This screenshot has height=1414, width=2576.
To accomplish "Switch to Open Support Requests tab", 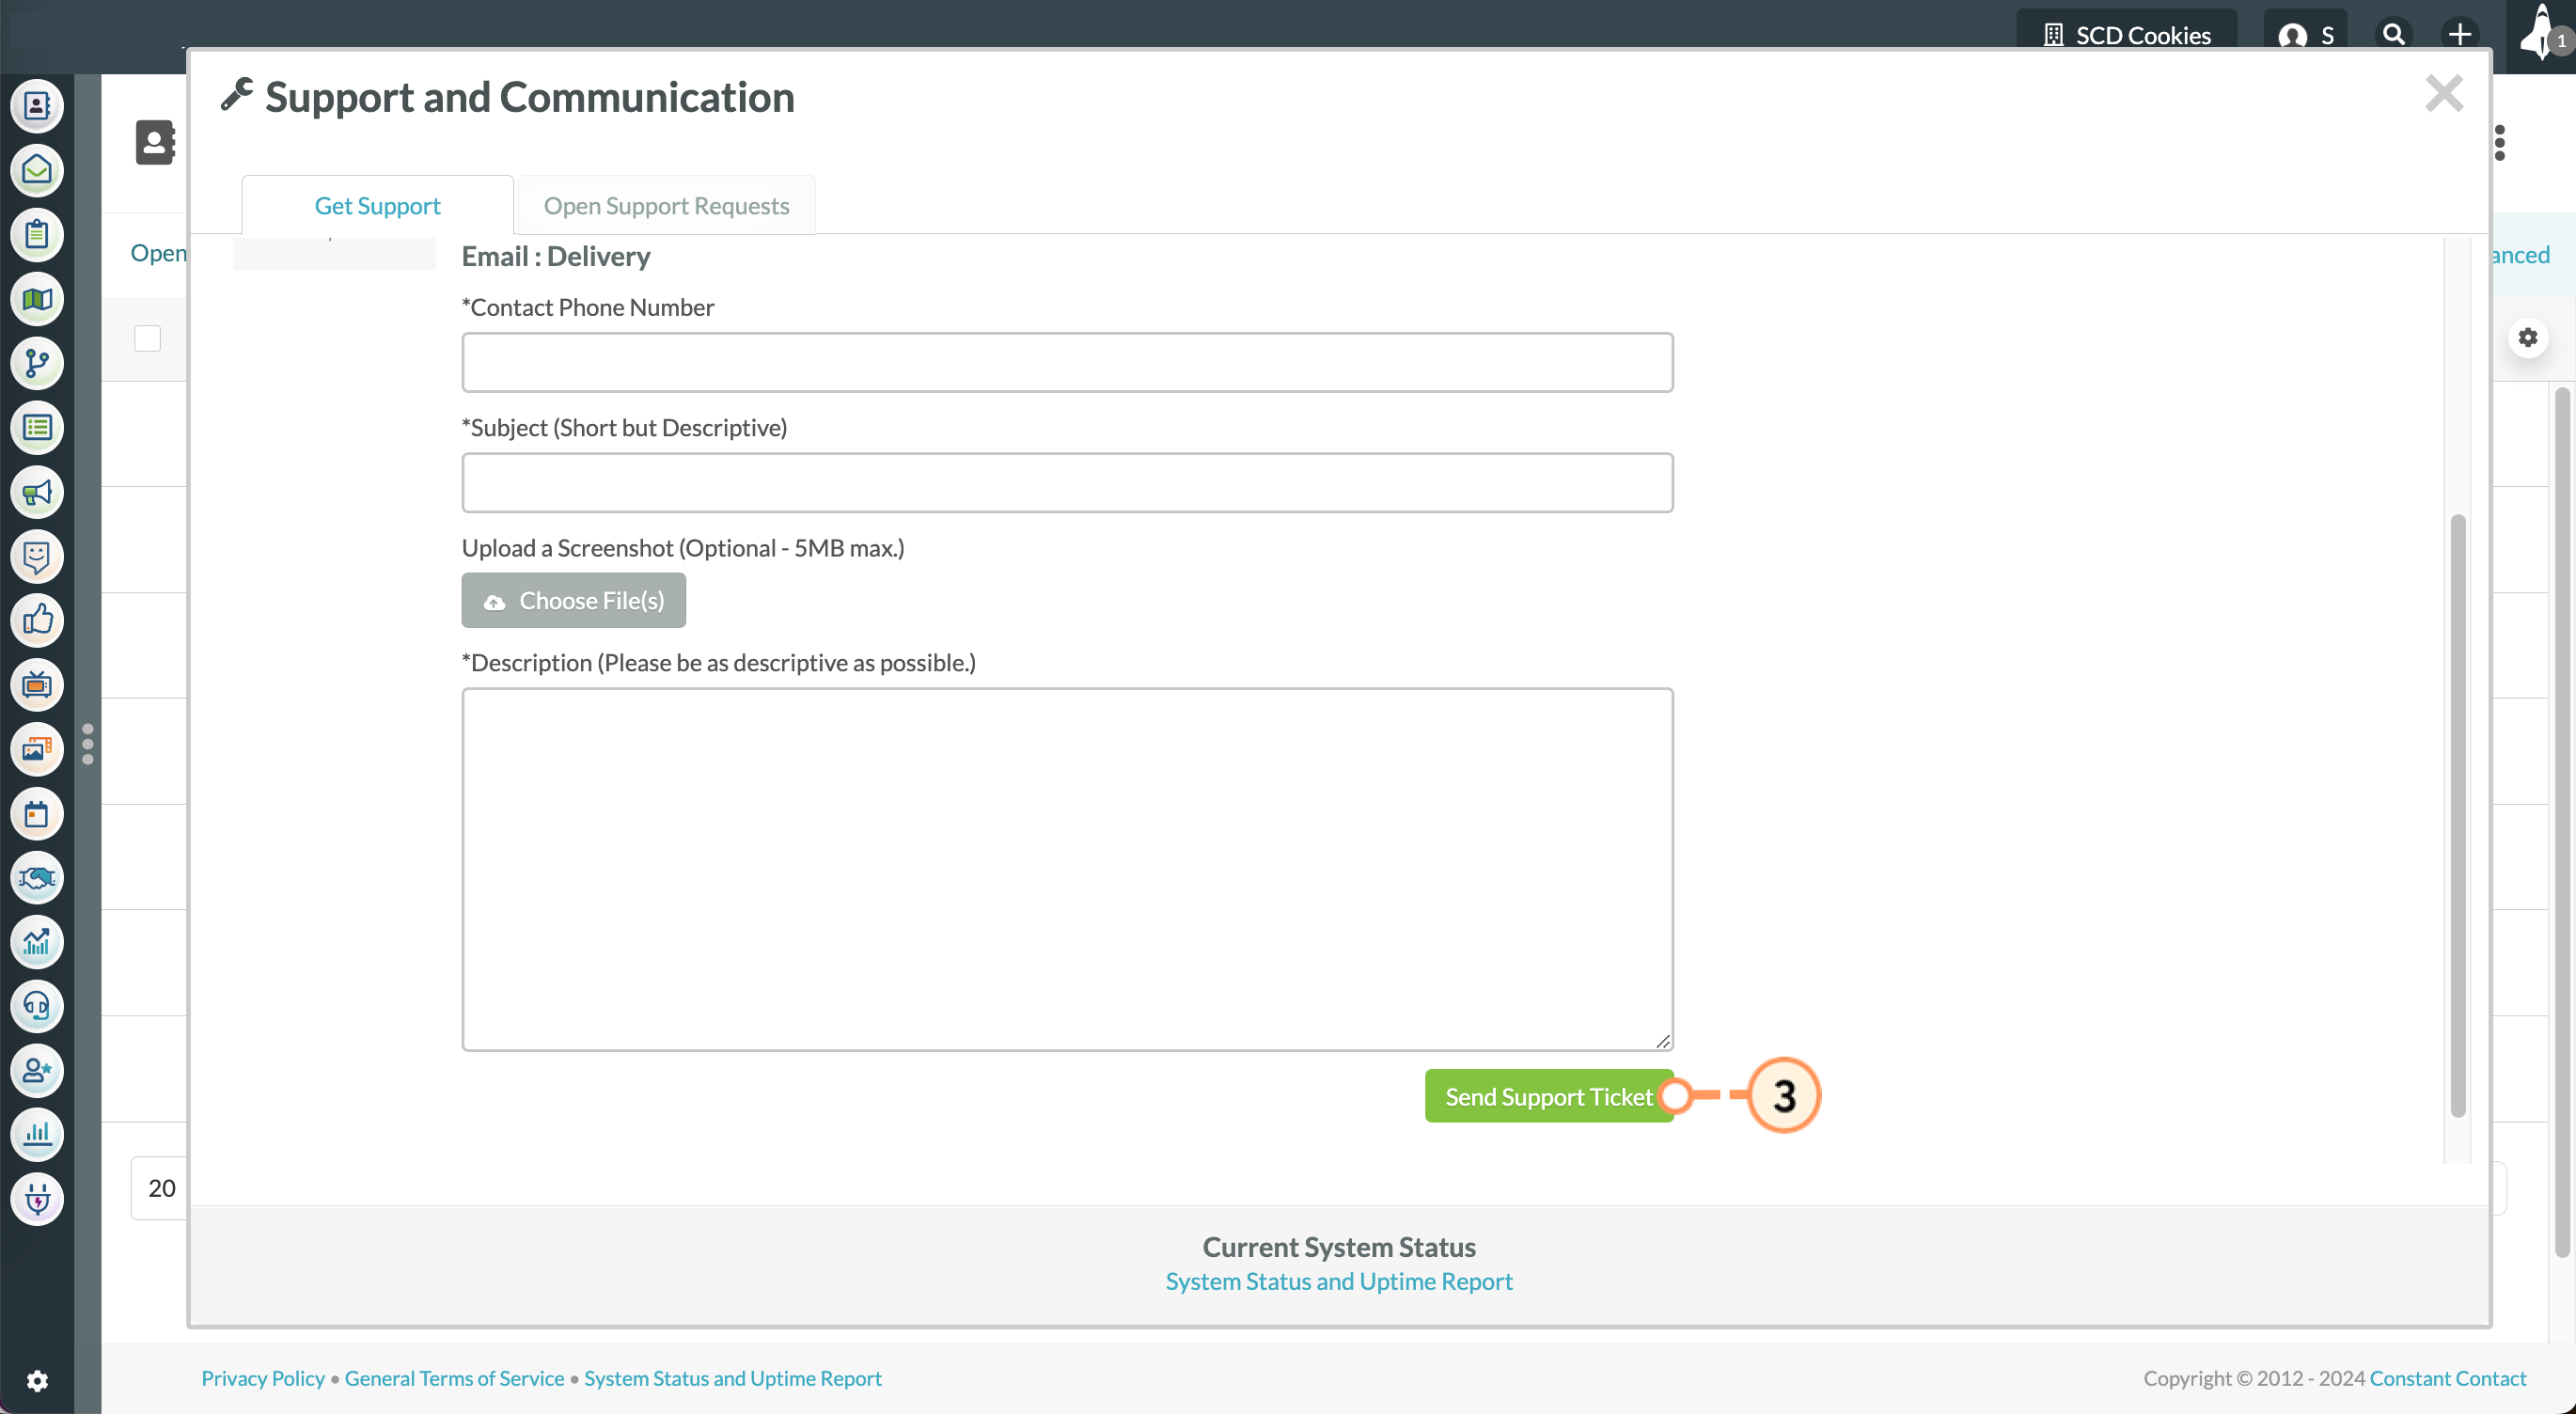I will coord(666,206).
